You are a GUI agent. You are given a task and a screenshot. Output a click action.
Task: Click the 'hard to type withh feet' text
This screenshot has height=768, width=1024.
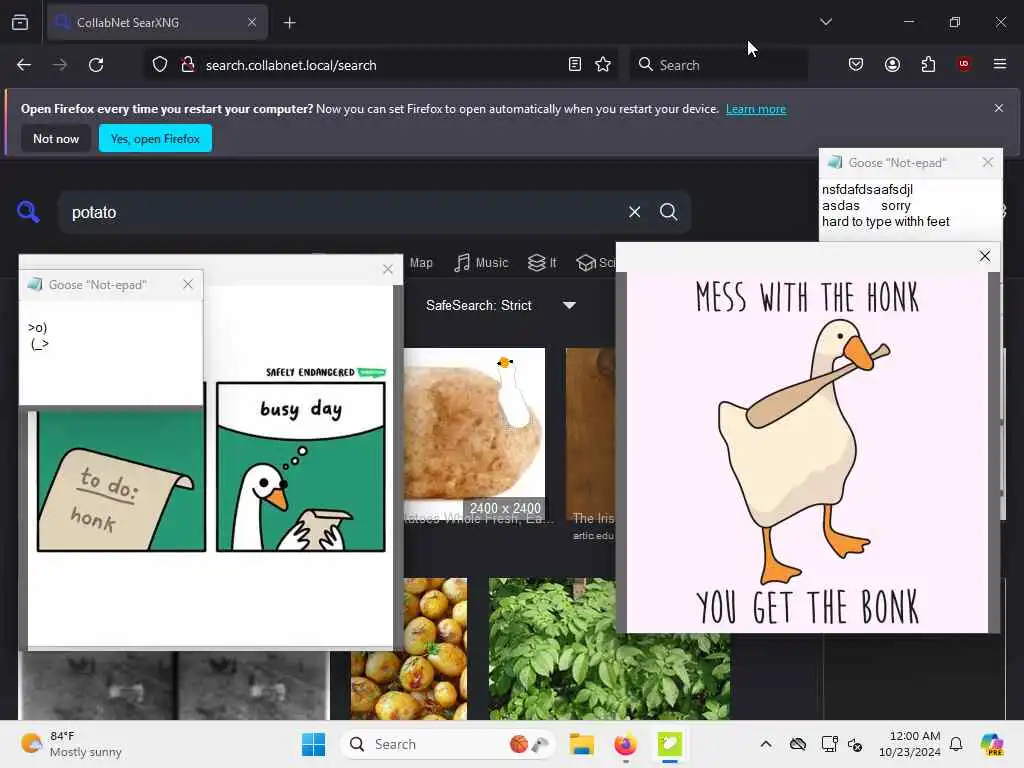[x=886, y=221]
